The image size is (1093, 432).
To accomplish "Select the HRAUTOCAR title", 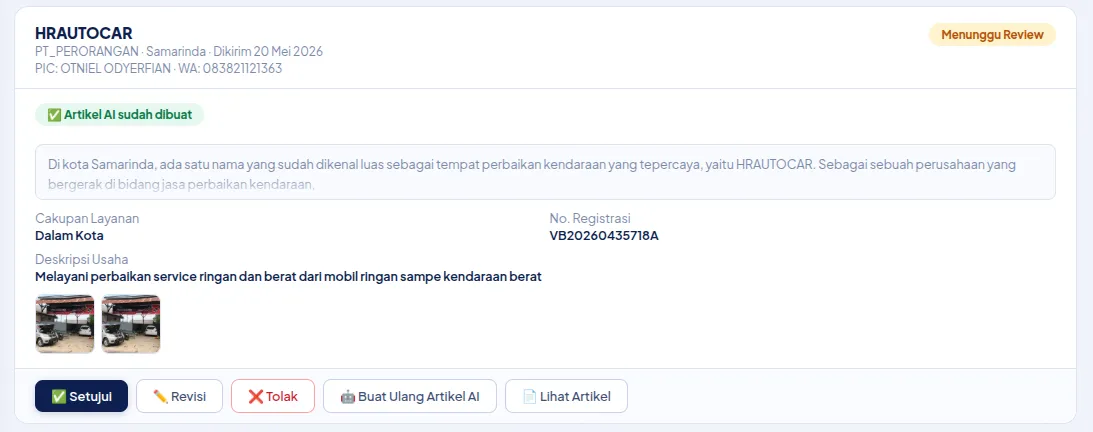I will tap(84, 33).
